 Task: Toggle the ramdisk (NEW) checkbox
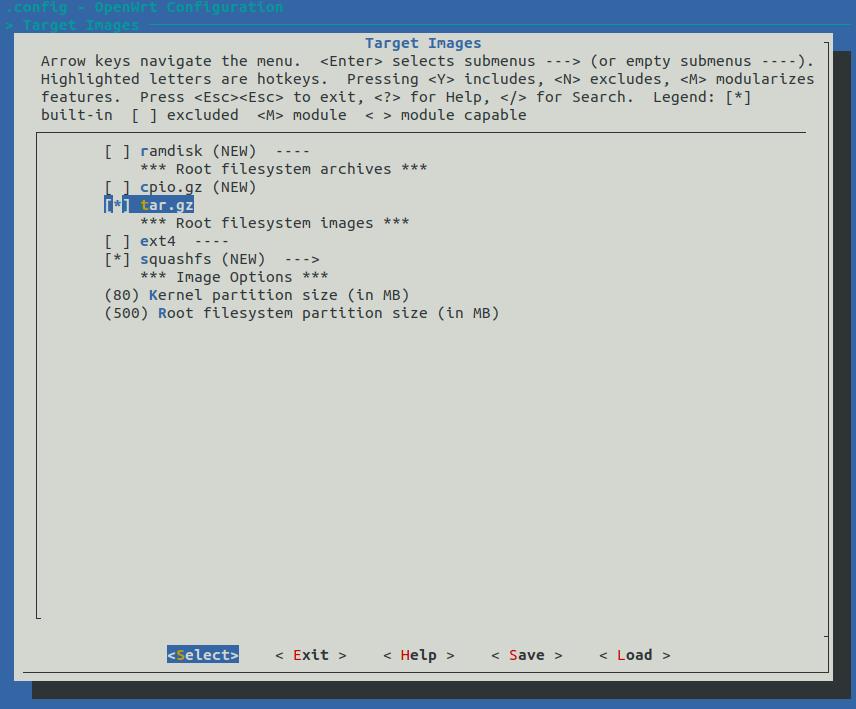[x=117, y=151]
